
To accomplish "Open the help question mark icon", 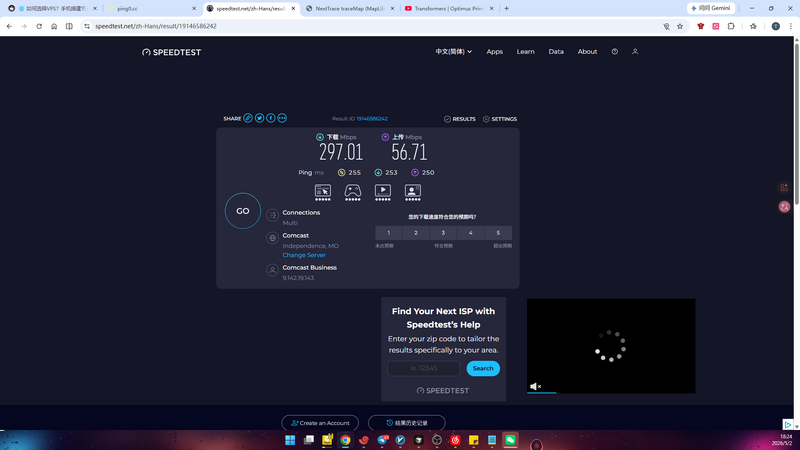I will pos(615,52).
